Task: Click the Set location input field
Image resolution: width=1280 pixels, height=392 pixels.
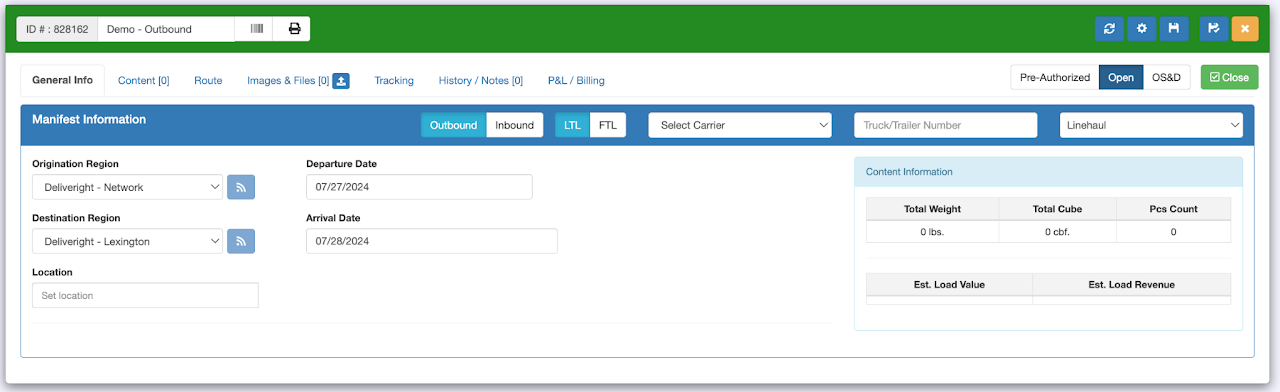Action: coord(145,295)
